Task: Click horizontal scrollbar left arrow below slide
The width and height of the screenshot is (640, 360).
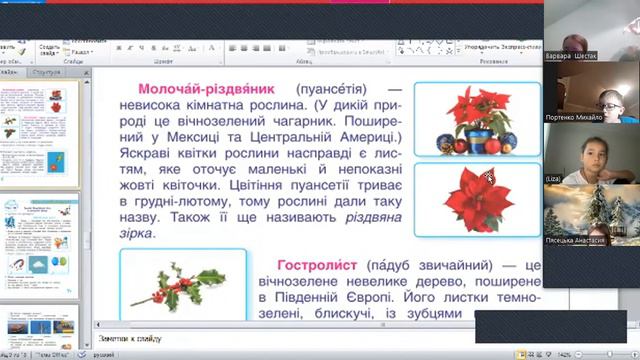Action: pos(98,324)
